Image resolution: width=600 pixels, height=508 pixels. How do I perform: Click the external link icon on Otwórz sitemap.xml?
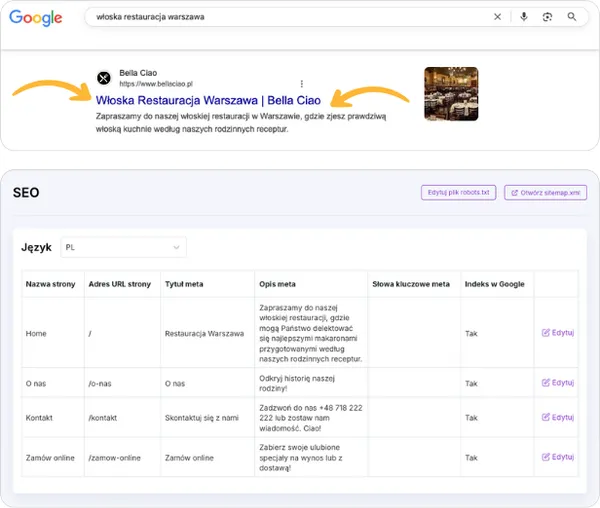point(514,193)
